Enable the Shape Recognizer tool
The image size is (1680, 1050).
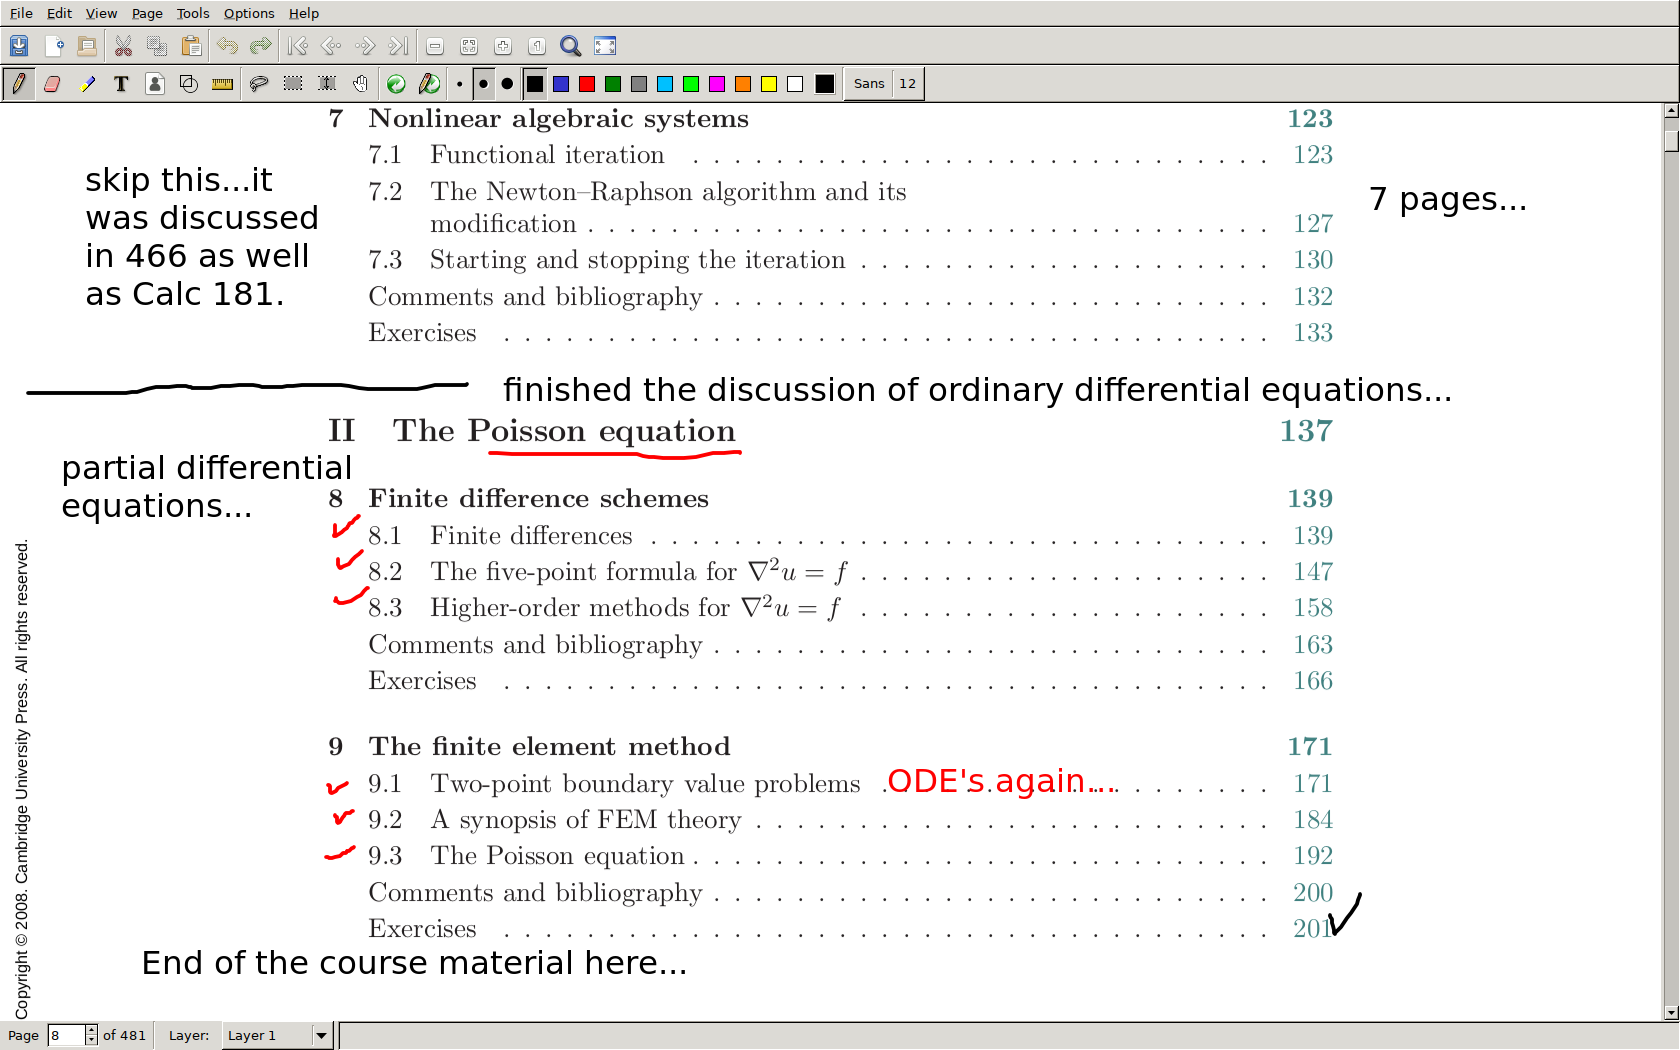point(189,84)
